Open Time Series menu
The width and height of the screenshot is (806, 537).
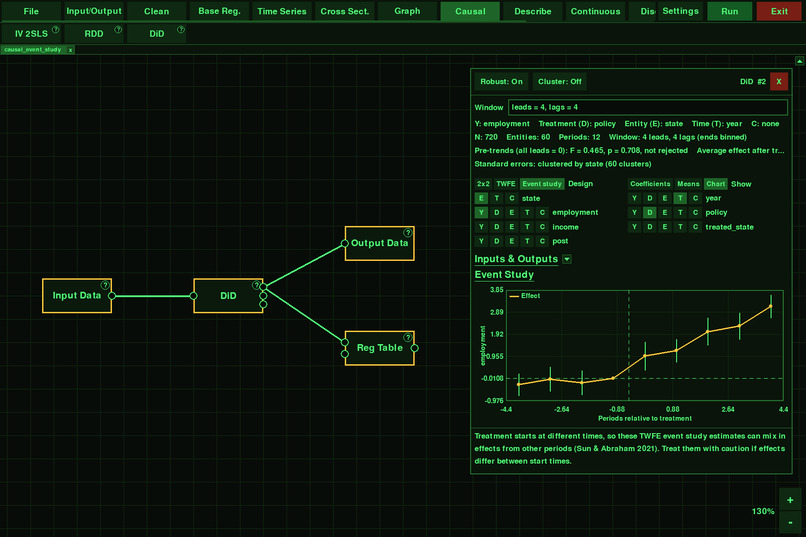282,11
